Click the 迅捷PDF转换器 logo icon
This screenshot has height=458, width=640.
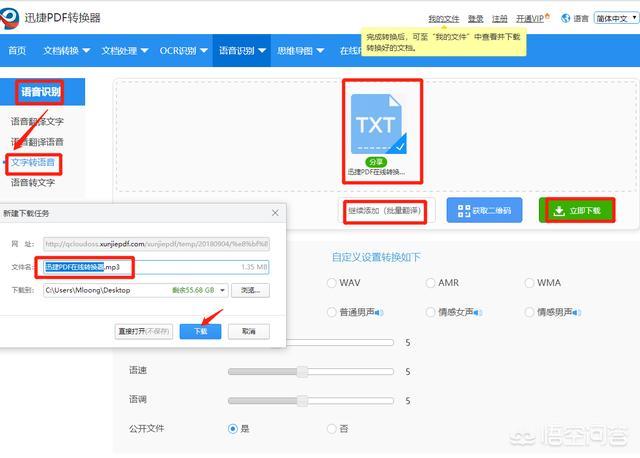pyautogui.click(x=9, y=18)
